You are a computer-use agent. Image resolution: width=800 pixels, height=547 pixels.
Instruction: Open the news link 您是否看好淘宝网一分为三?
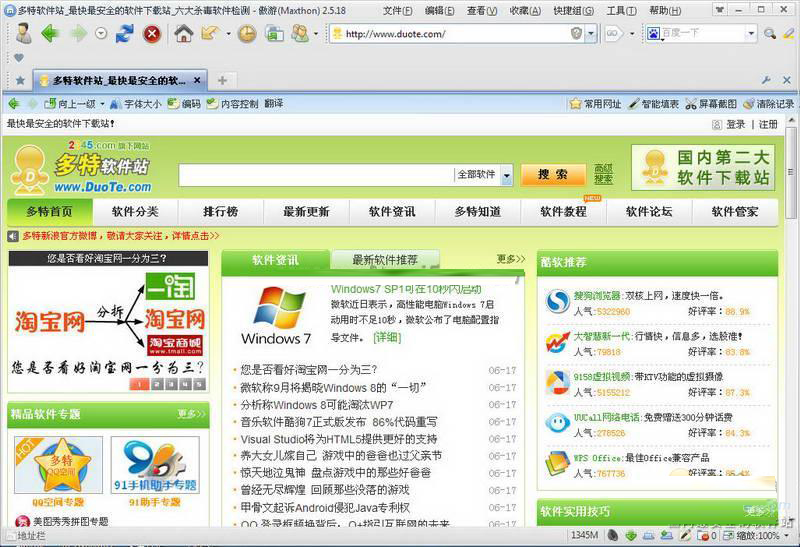pos(309,370)
